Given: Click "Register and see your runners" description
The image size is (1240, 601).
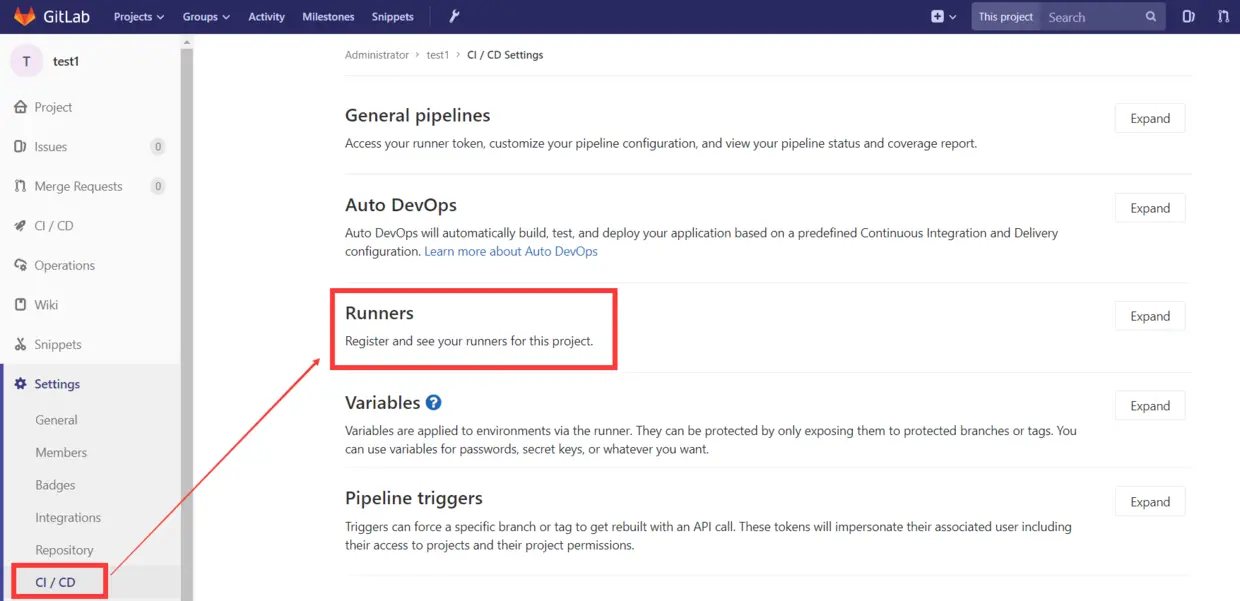Looking at the screenshot, I should (x=469, y=341).
